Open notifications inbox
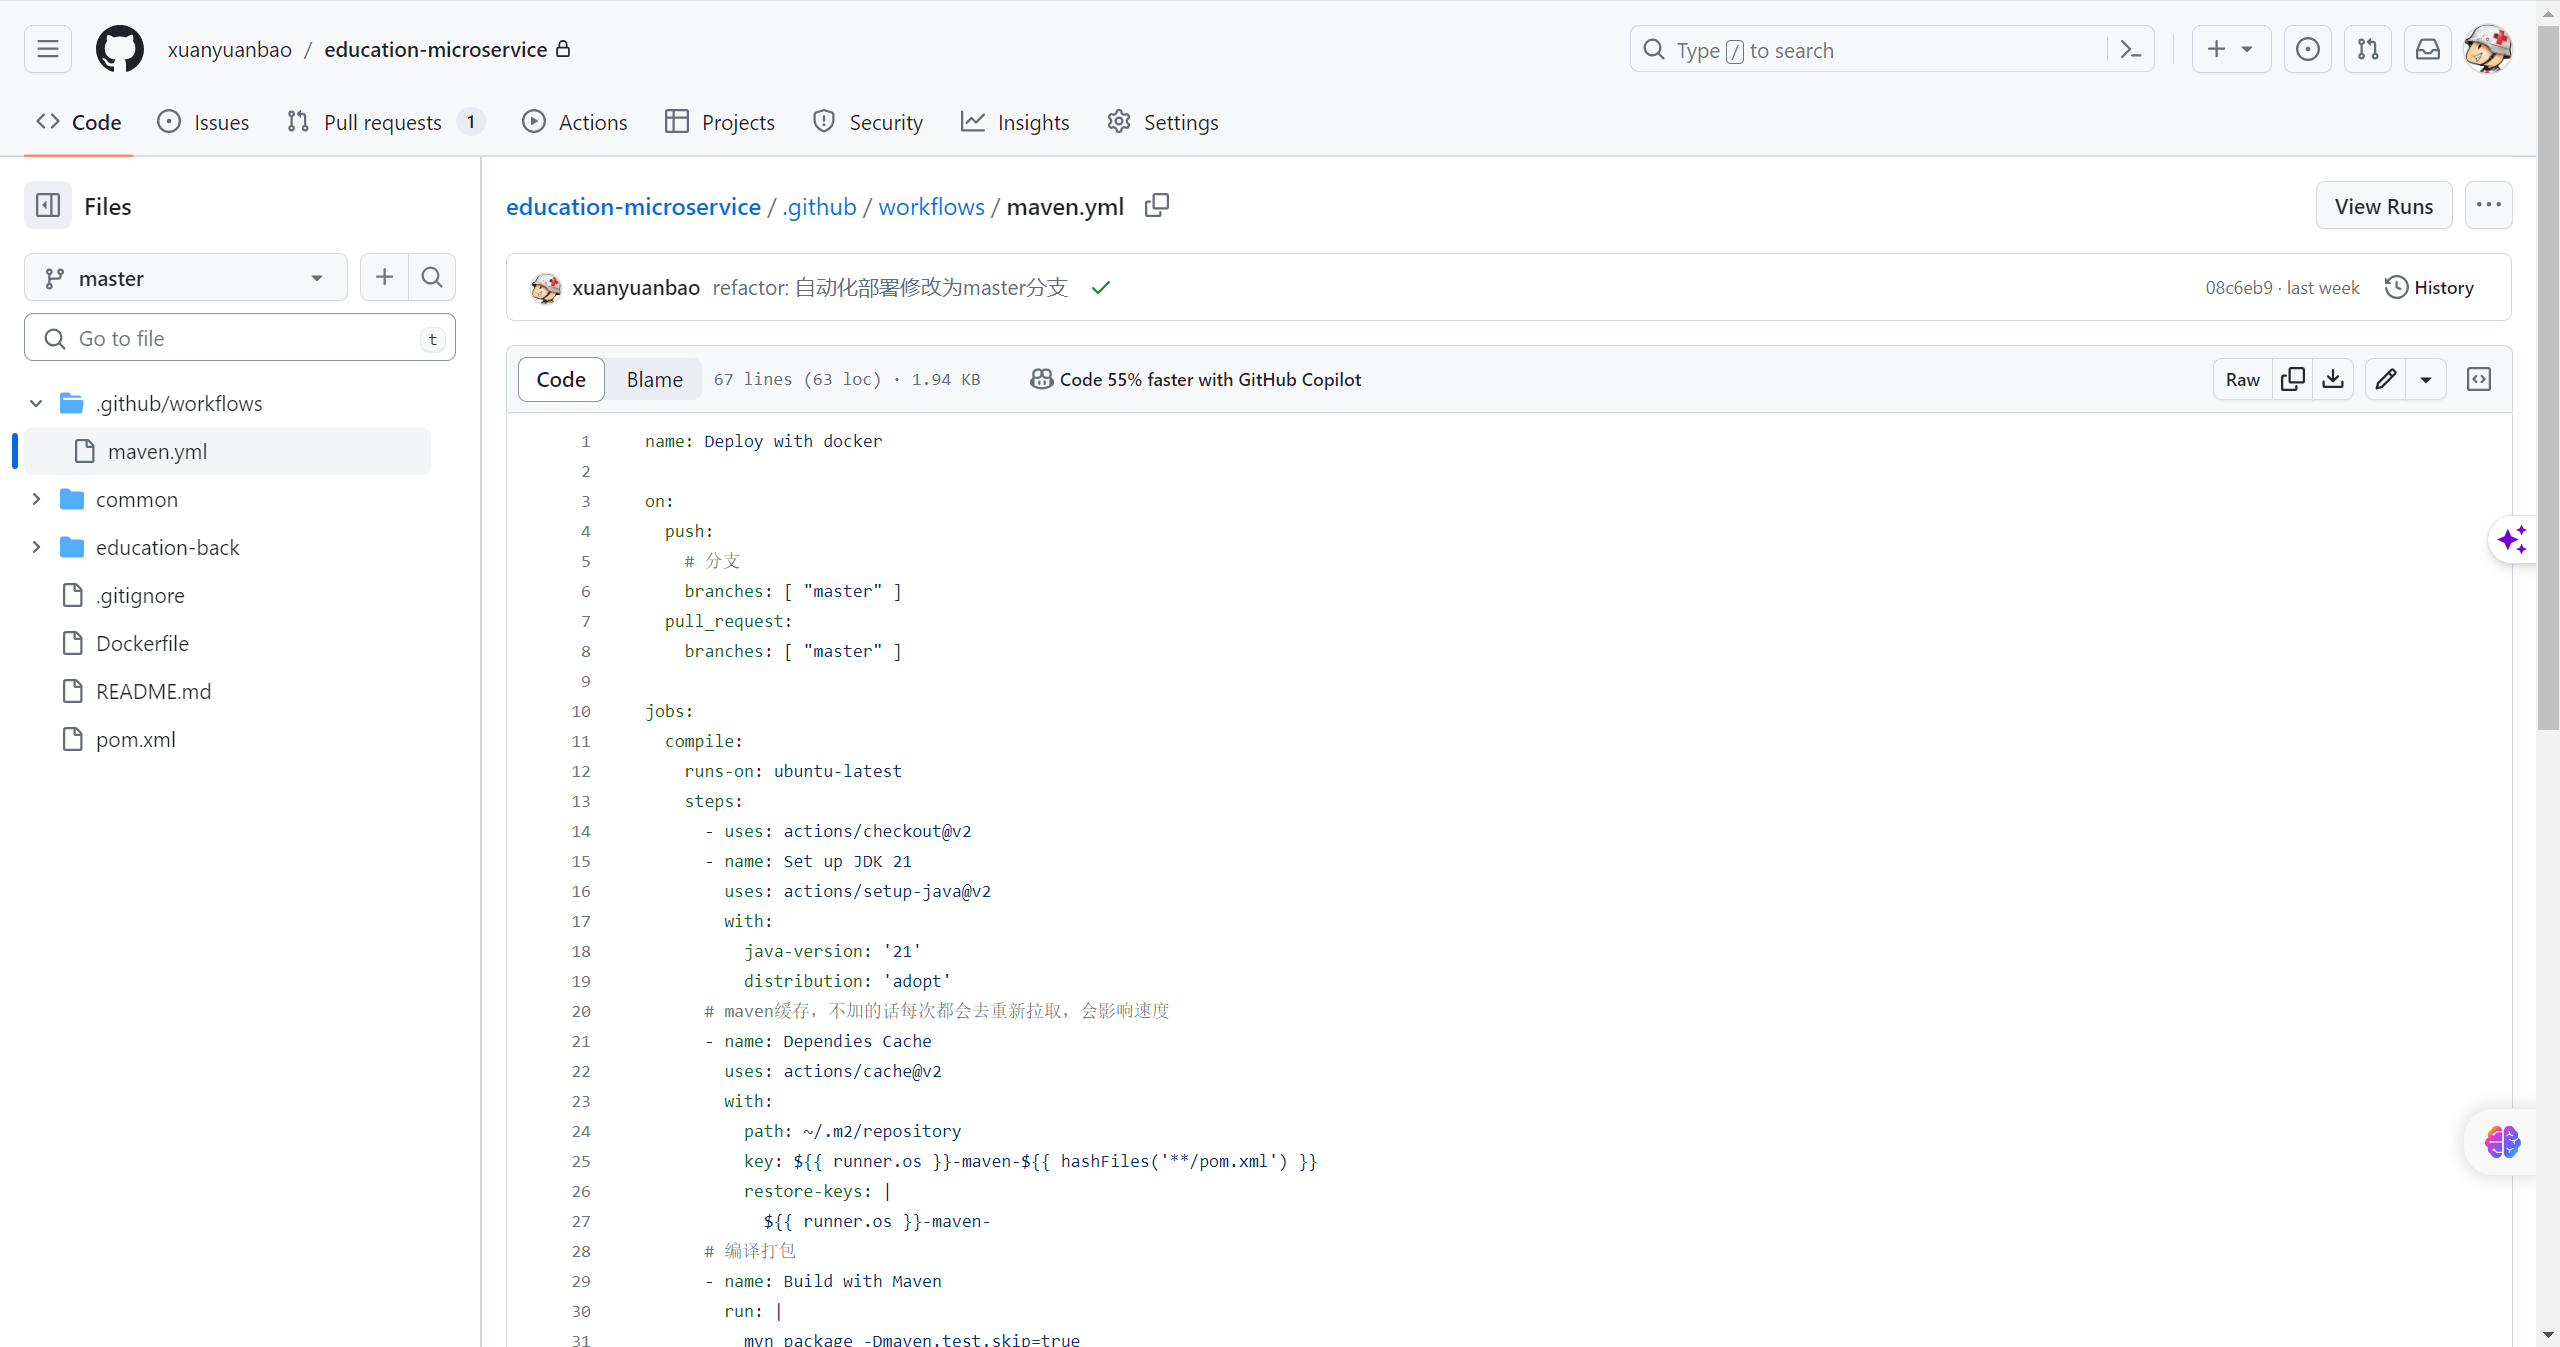 tap(2428, 50)
